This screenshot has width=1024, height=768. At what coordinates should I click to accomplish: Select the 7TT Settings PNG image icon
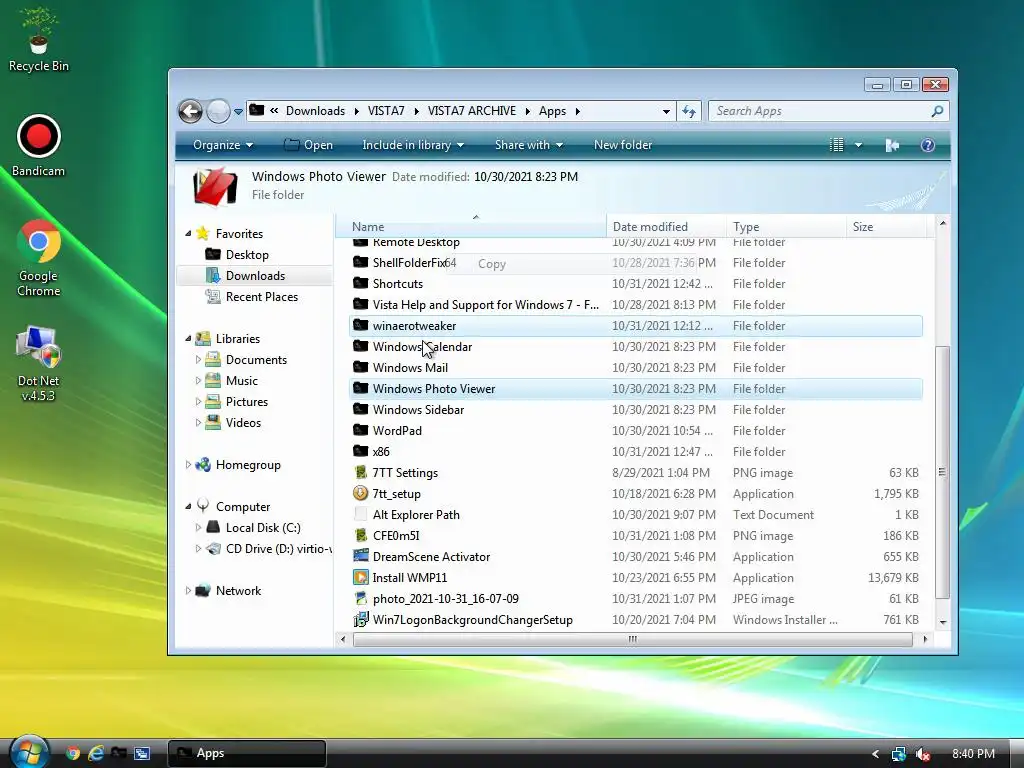pyautogui.click(x=360, y=472)
